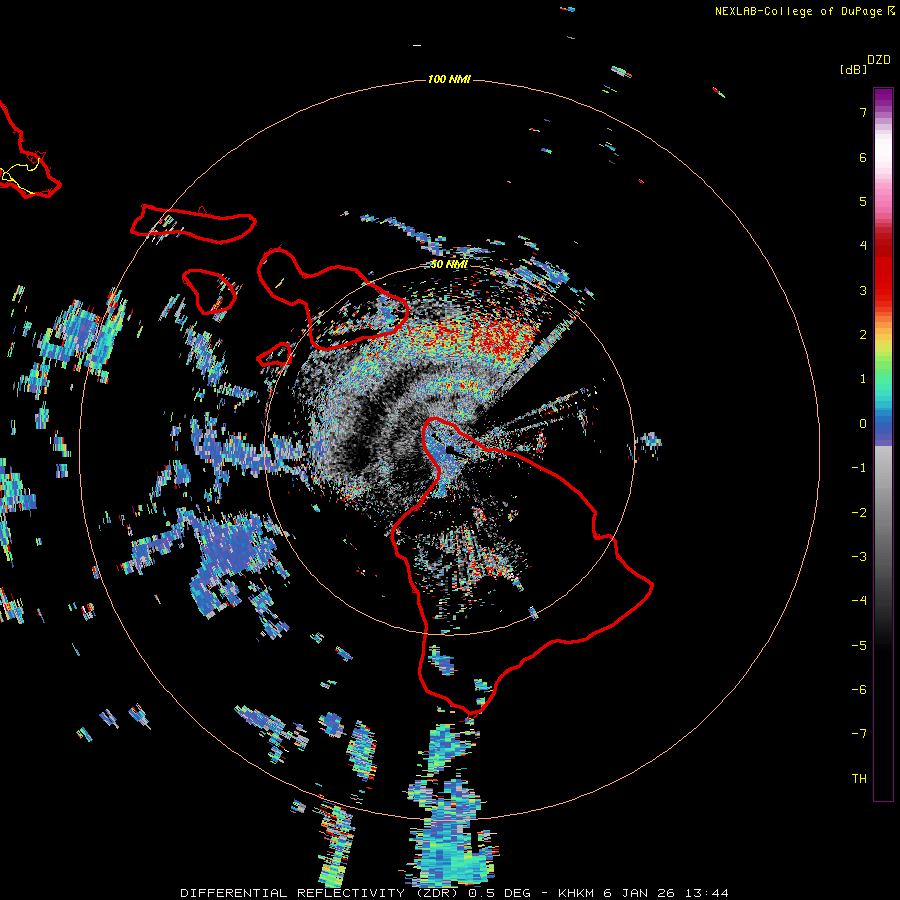Click the -7 dB tick on the color scale
Viewport: 900px width, 900px height.
click(859, 734)
